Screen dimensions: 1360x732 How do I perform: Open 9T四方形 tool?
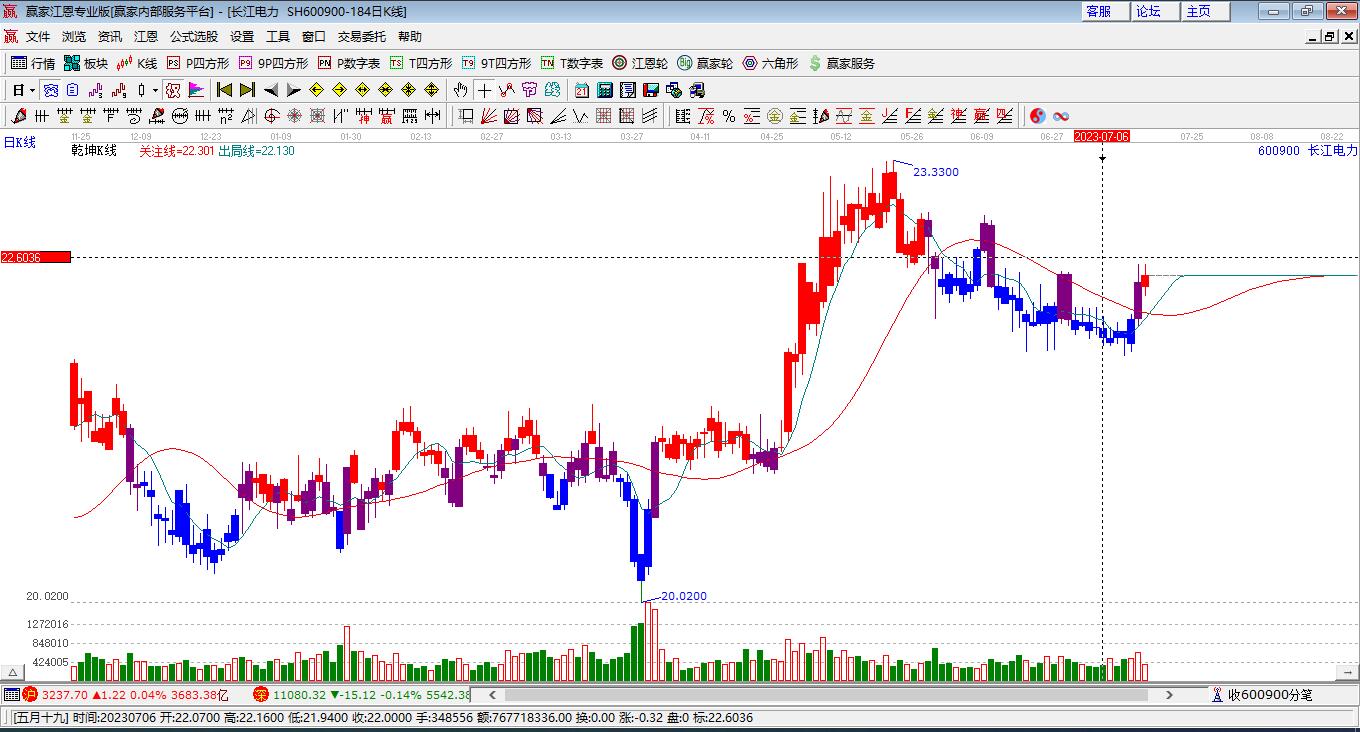tap(496, 63)
